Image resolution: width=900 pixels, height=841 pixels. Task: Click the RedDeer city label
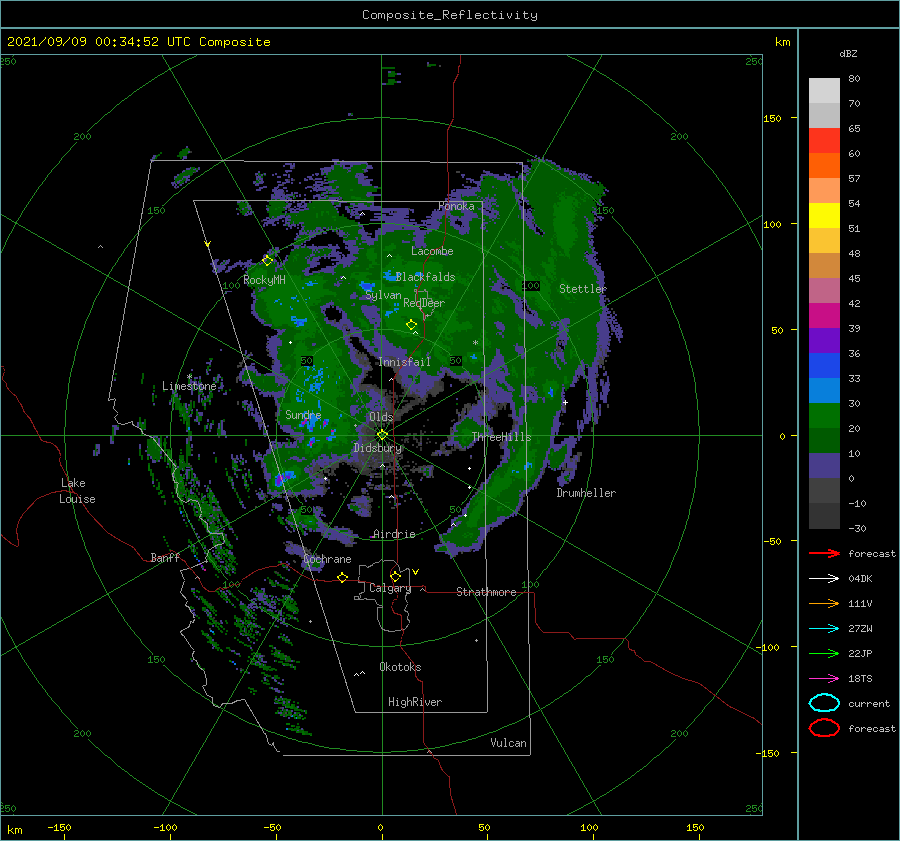click(x=424, y=303)
